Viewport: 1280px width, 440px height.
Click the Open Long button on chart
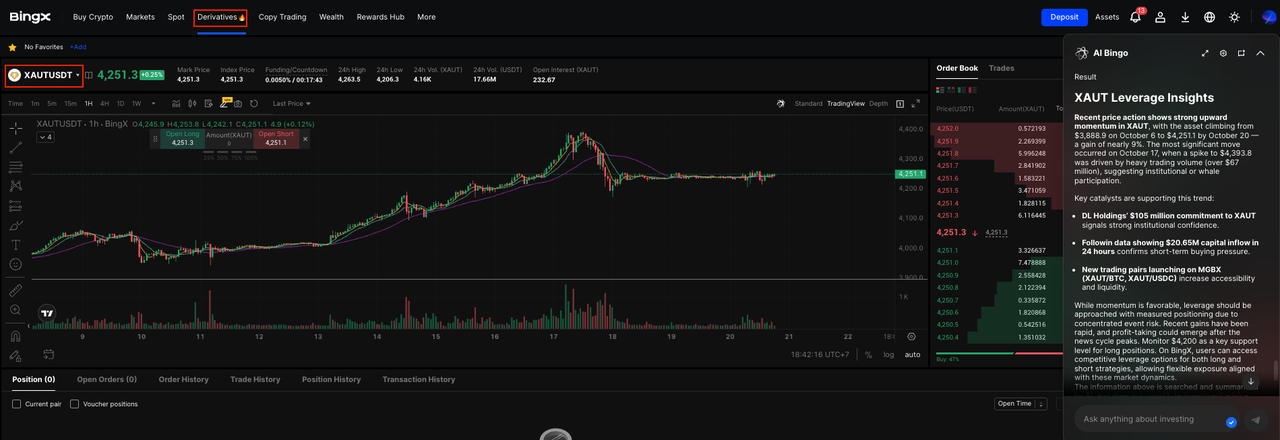182,138
